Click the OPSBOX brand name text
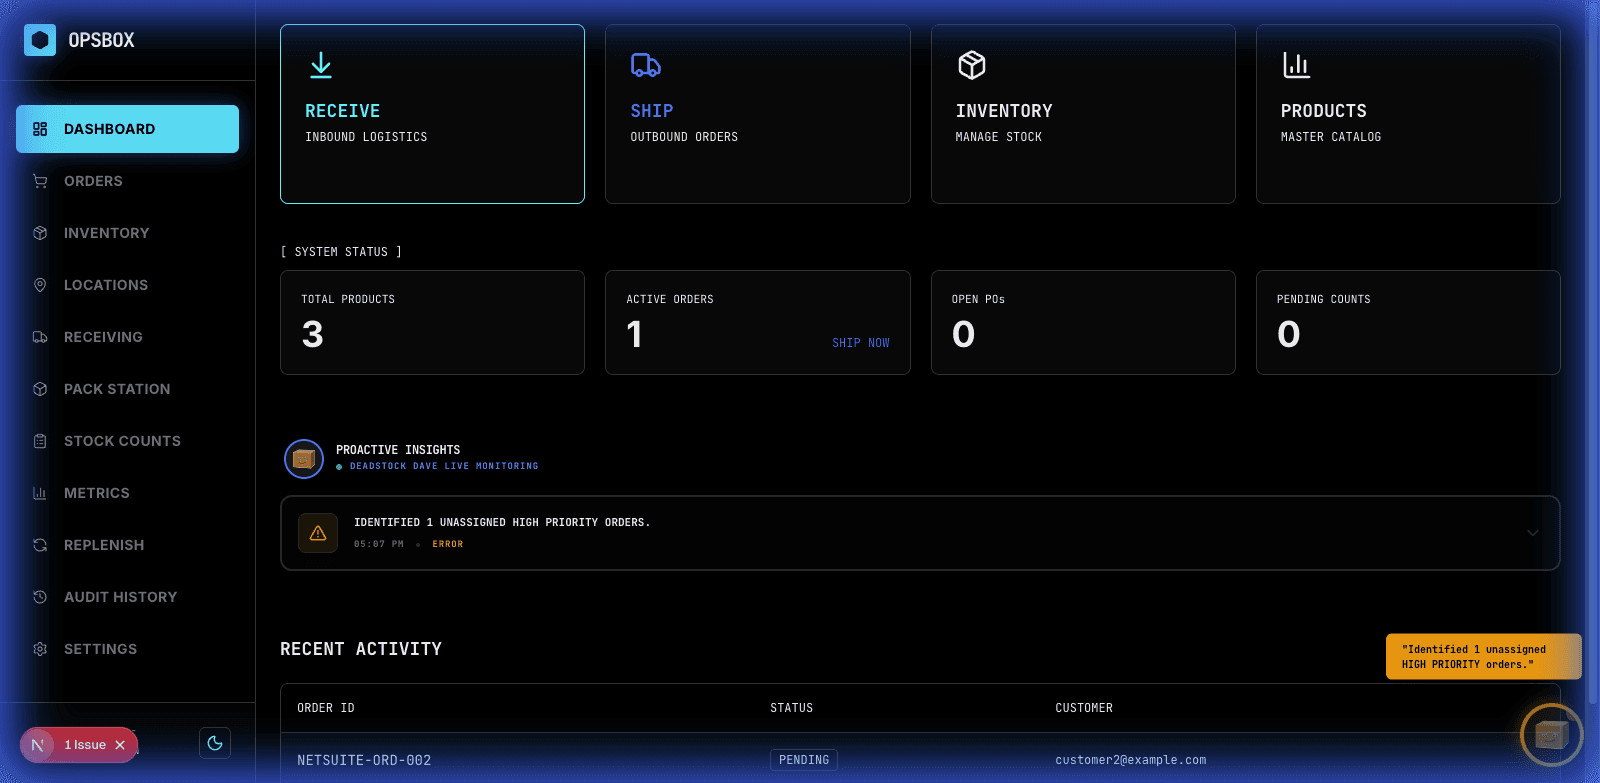 [x=101, y=40]
